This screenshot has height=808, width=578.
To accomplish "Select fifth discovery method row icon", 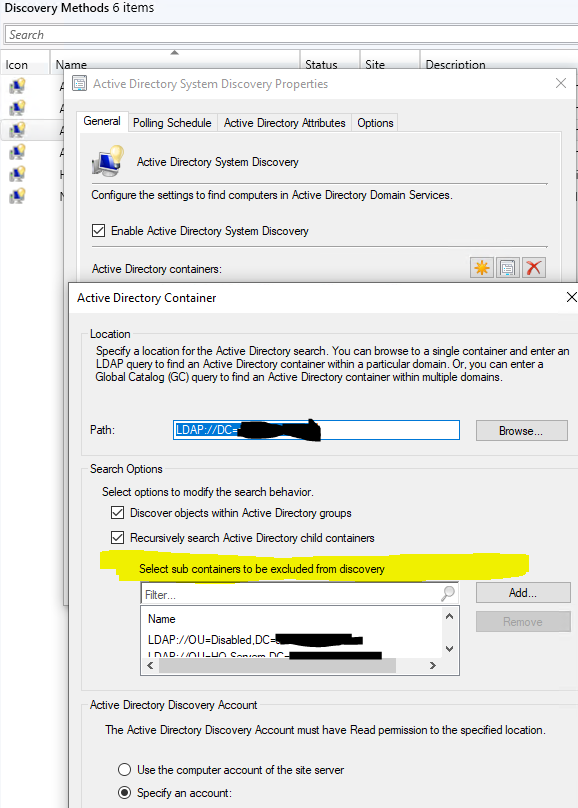I will click(17, 174).
